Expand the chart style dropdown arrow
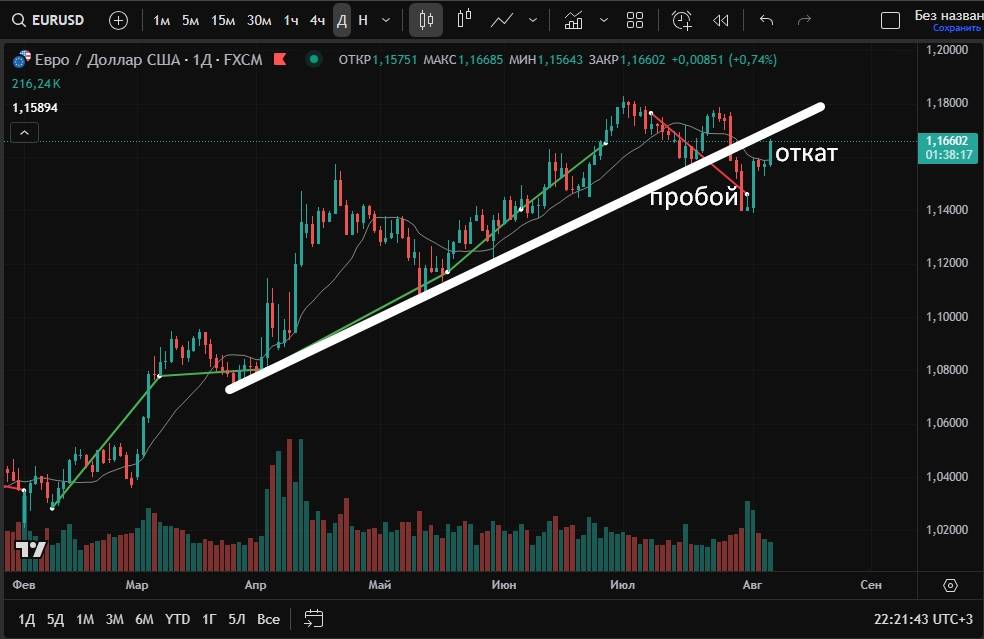This screenshot has width=984, height=639. point(532,20)
